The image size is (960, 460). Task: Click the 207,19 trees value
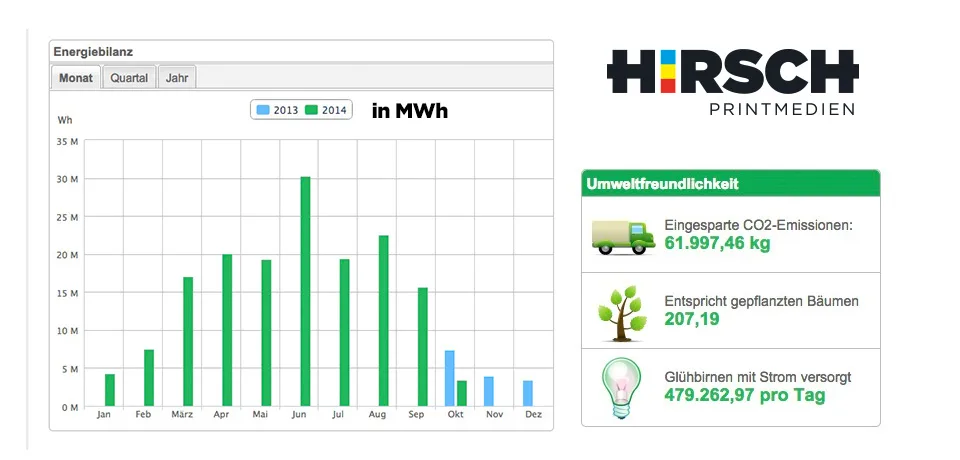692,319
